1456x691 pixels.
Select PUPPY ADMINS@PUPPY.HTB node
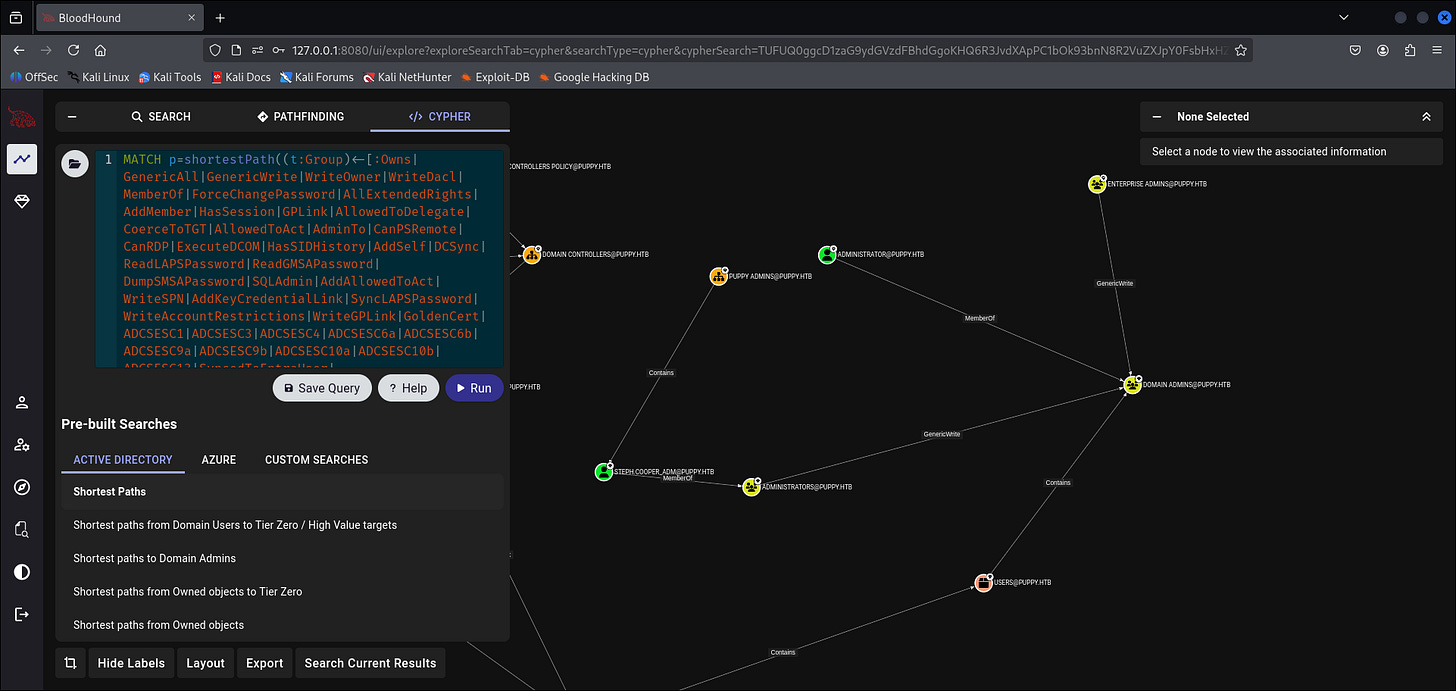click(x=718, y=276)
